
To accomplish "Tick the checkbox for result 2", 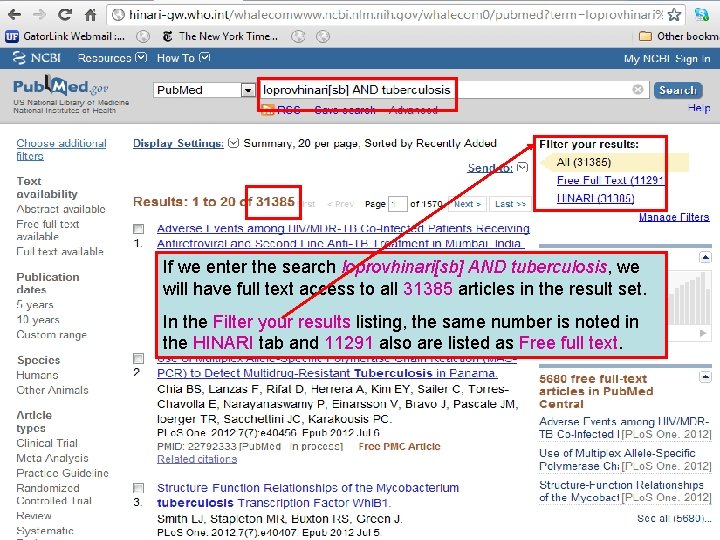I will 138,358.
